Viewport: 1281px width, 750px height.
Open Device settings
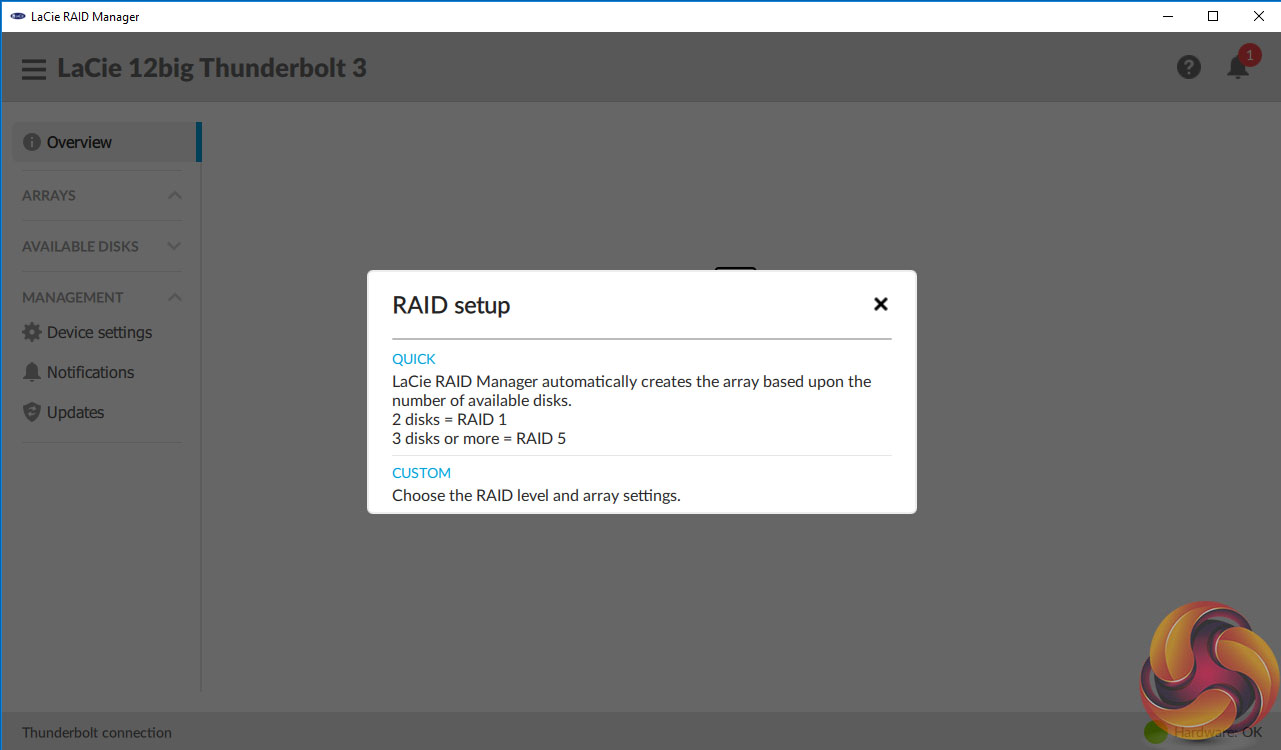click(x=87, y=332)
